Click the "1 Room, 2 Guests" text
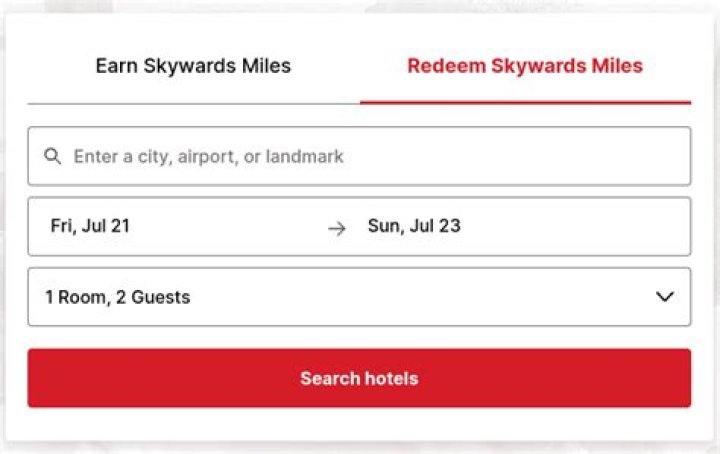The image size is (720, 454). pyautogui.click(x=117, y=297)
